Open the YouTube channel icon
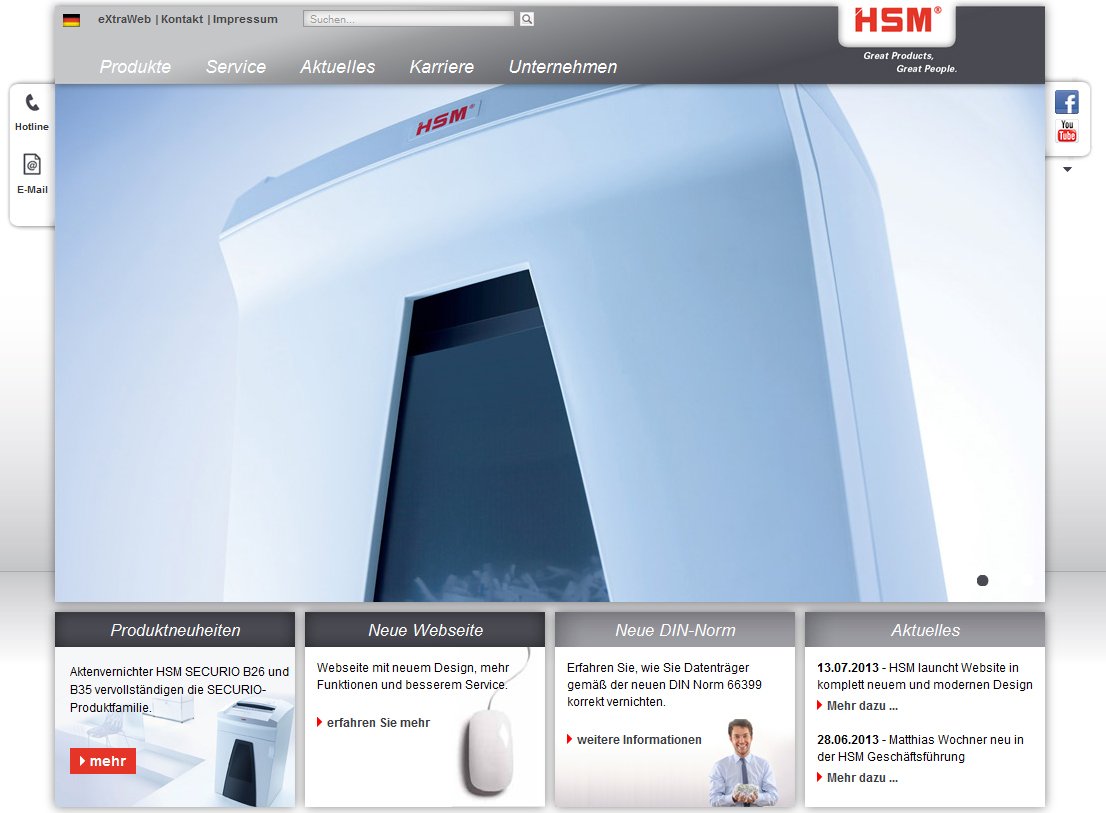This screenshot has height=813, width=1106. tap(1066, 131)
